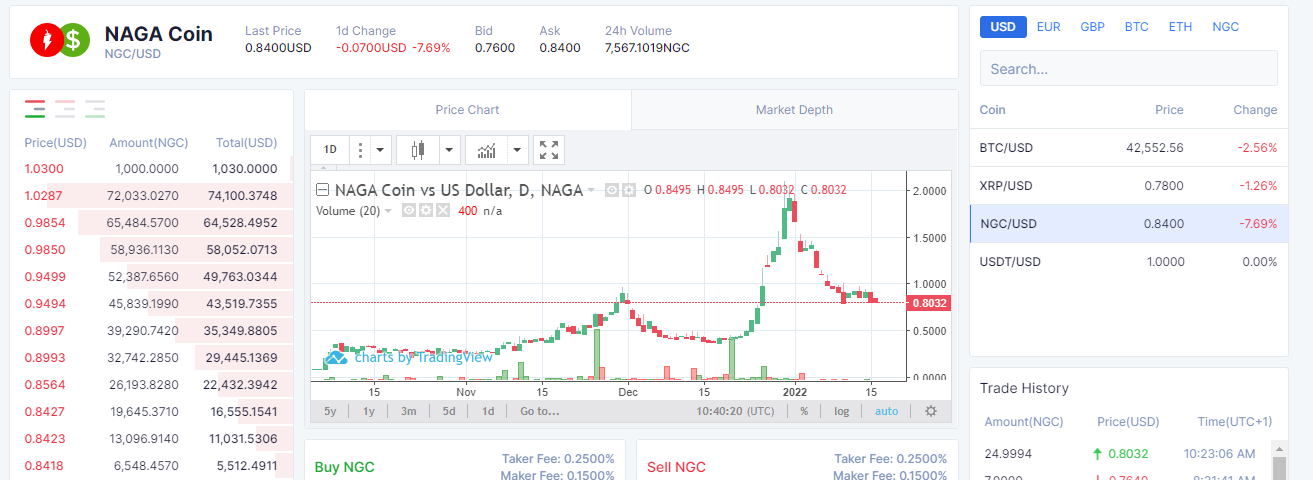Show combined buy and sell order book view

coord(35,108)
